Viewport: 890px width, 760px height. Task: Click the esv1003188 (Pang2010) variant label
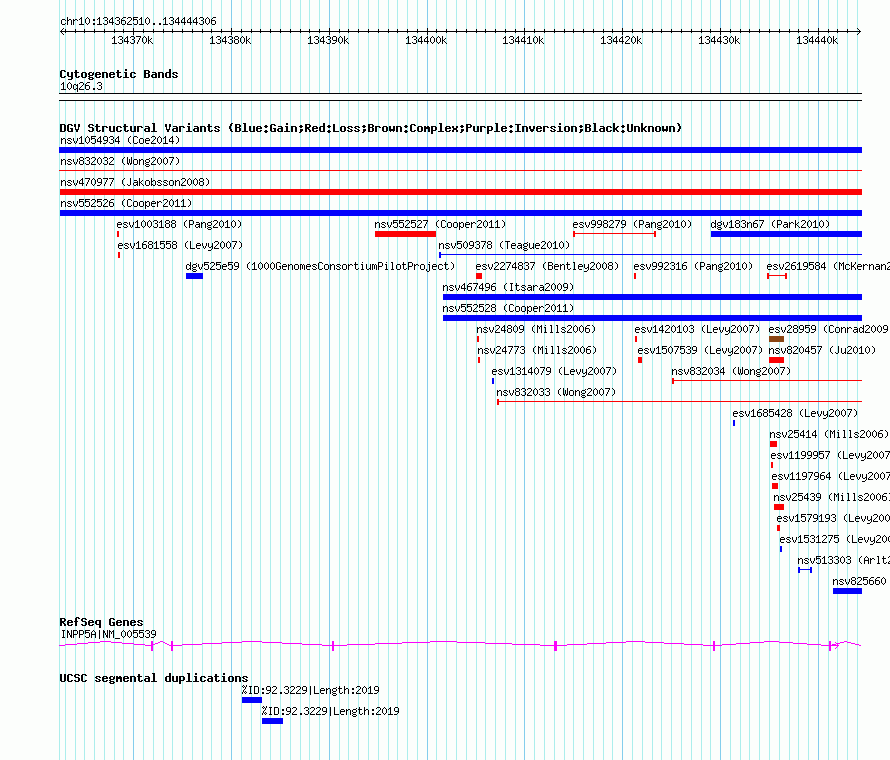pos(179,224)
